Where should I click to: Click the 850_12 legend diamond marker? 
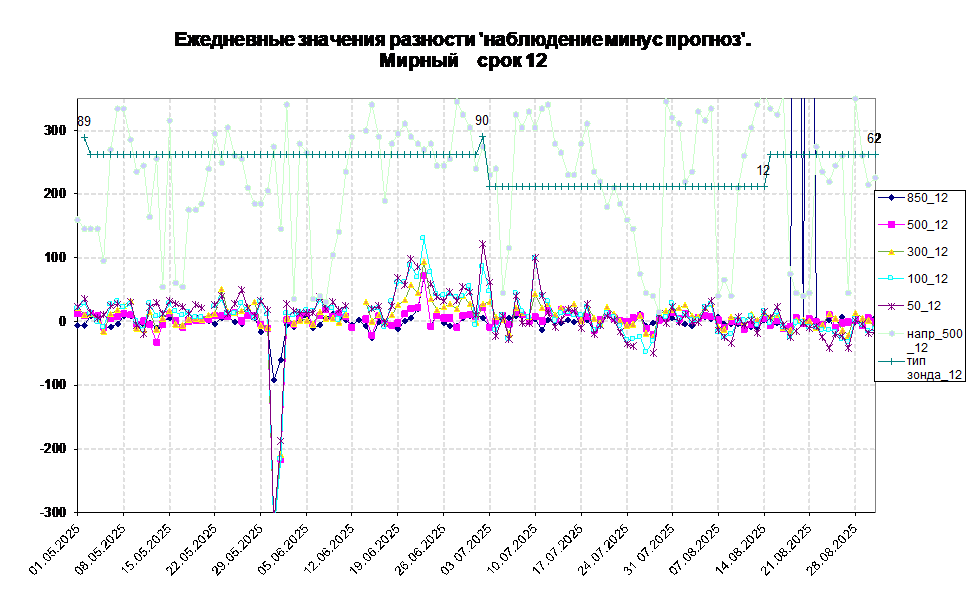pyautogui.click(x=890, y=198)
